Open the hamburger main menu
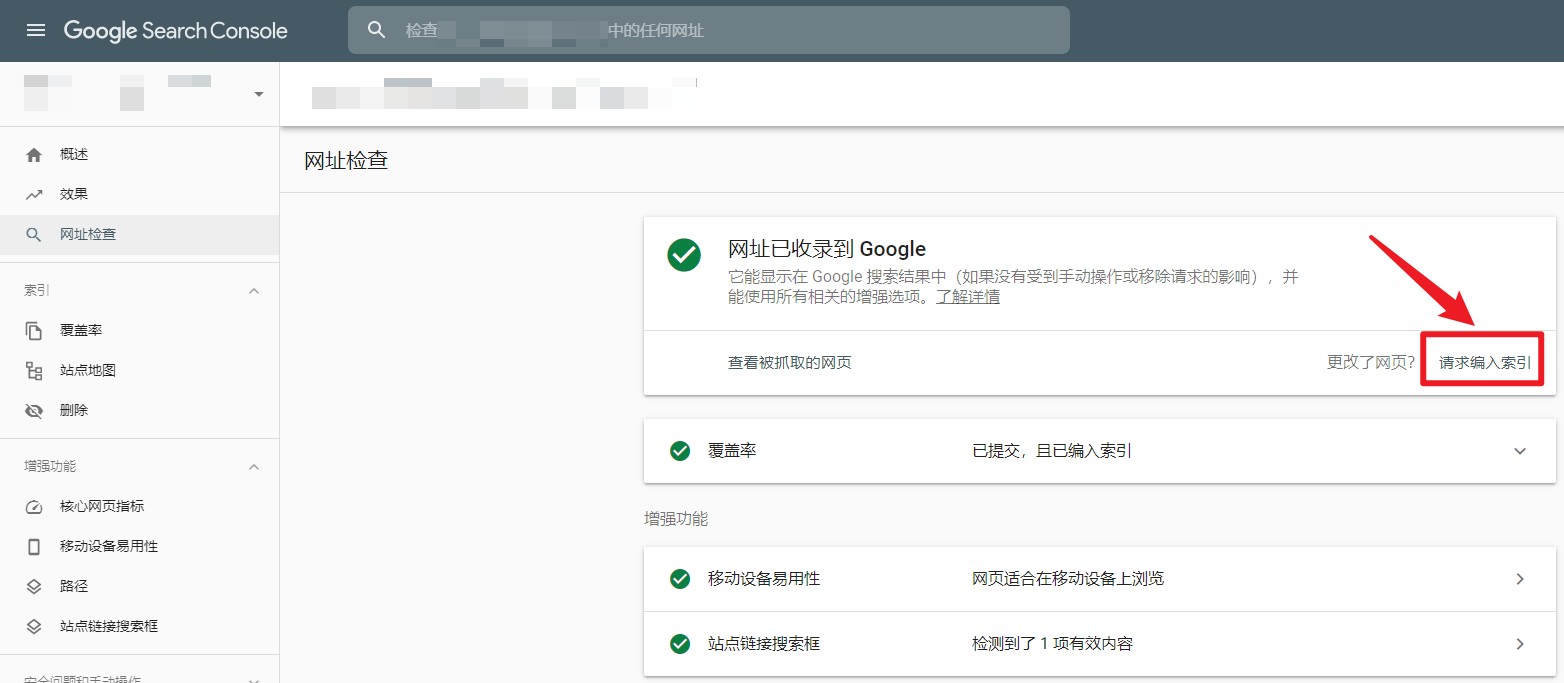Screen dimensions: 1564x683 click(36, 30)
